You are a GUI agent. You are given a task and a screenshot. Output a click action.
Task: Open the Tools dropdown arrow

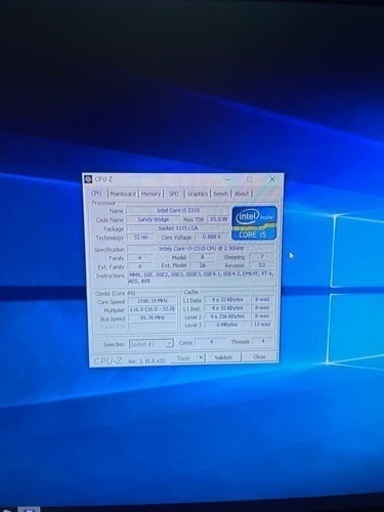[x=200, y=358]
